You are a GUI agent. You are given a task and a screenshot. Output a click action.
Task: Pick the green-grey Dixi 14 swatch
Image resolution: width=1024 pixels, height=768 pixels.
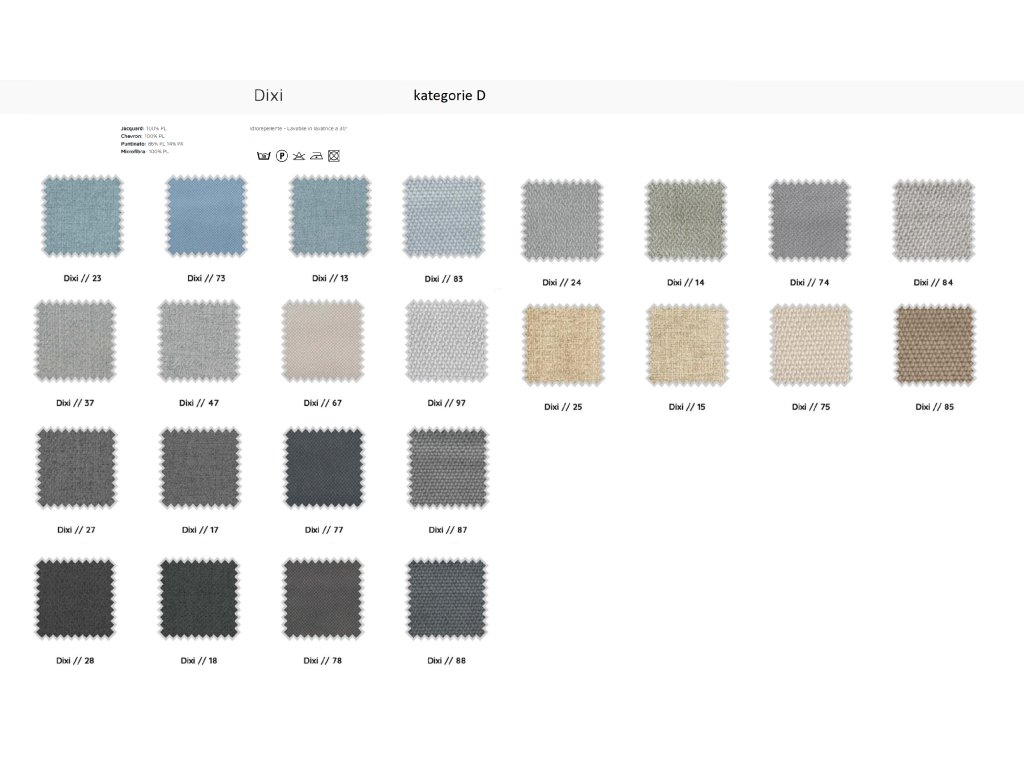tap(686, 221)
